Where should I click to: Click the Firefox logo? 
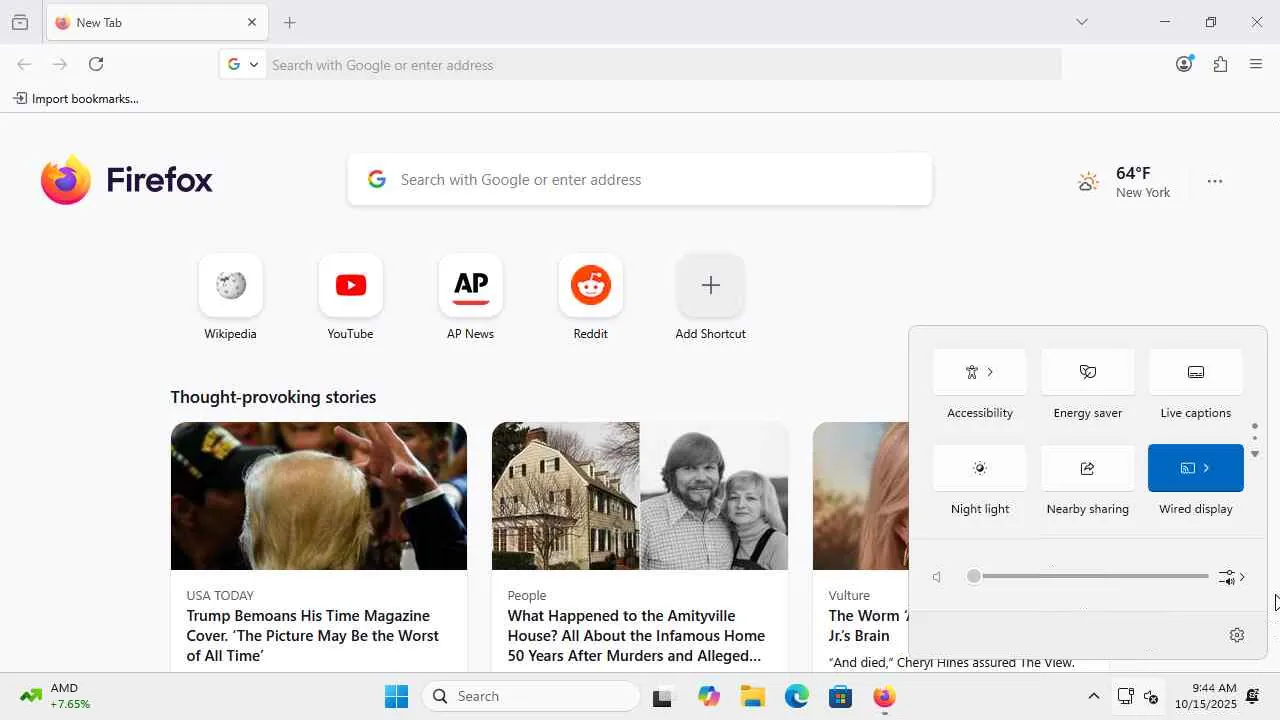point(127,180)
